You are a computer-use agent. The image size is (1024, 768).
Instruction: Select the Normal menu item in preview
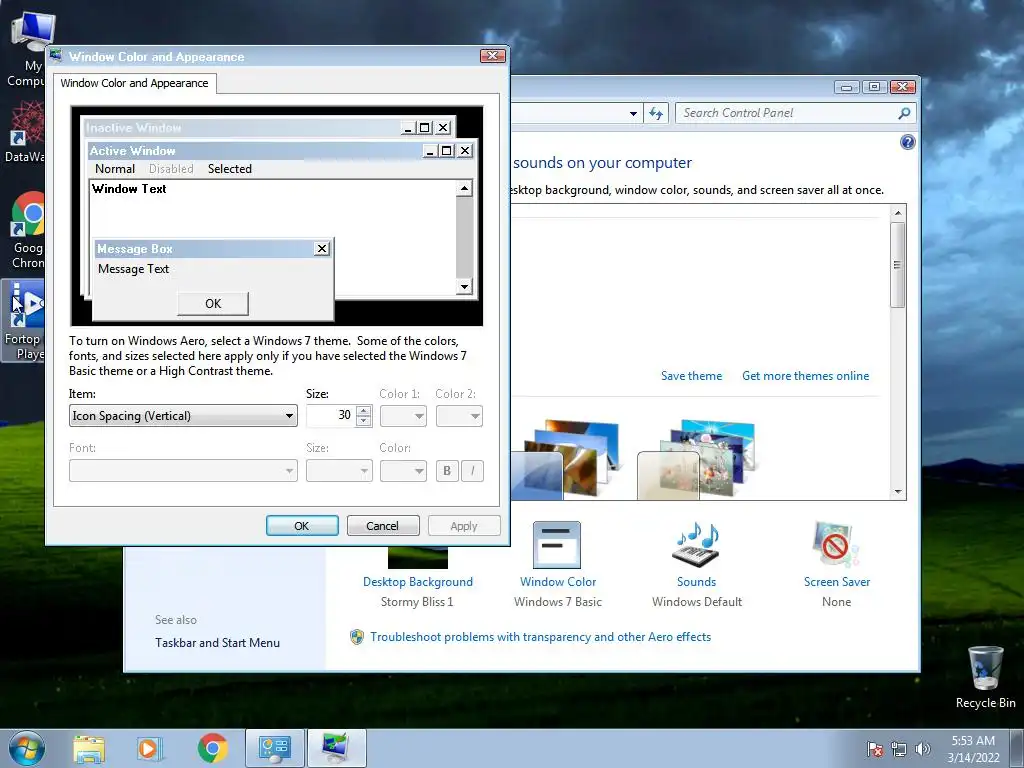tap(115, 168)
